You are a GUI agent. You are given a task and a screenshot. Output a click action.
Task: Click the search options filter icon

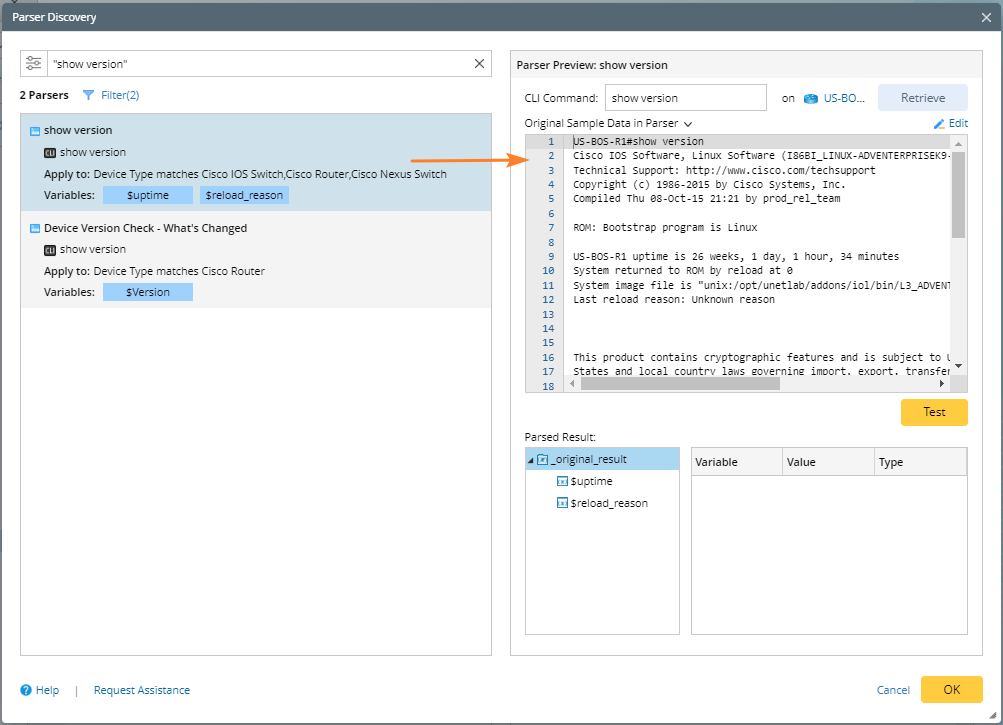pos(35,64)
